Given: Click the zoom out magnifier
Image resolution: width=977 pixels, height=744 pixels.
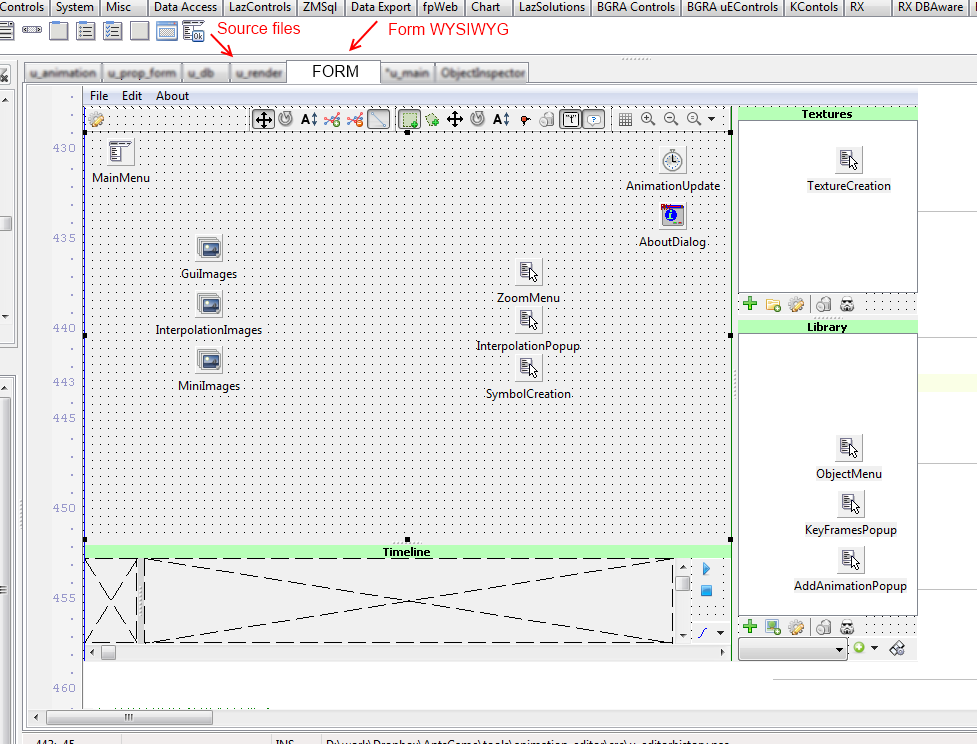Looking at the screenshot, I should pos(671,118).
